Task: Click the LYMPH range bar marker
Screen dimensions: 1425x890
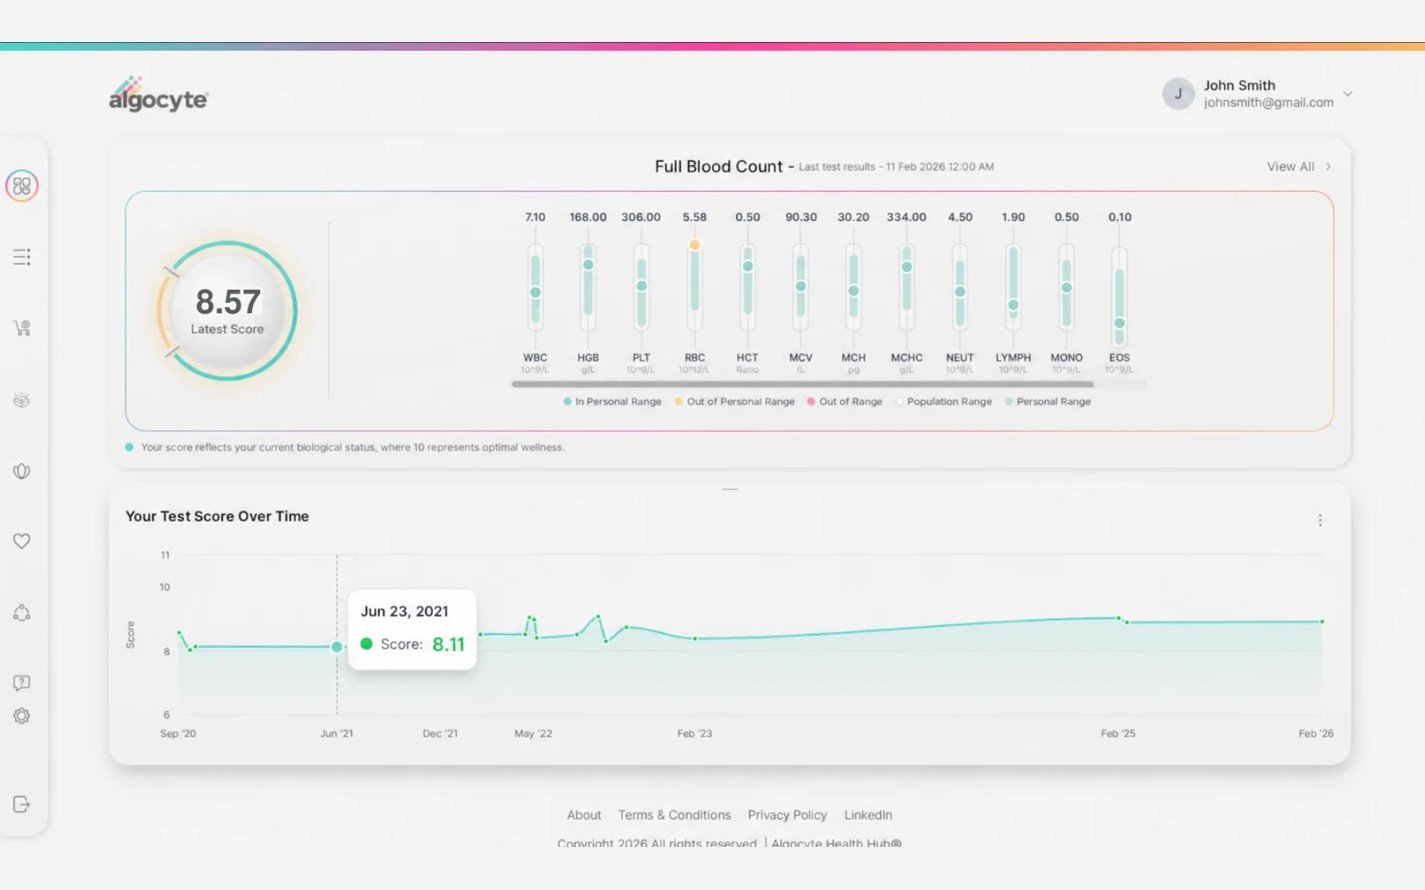Action: 1013,305
